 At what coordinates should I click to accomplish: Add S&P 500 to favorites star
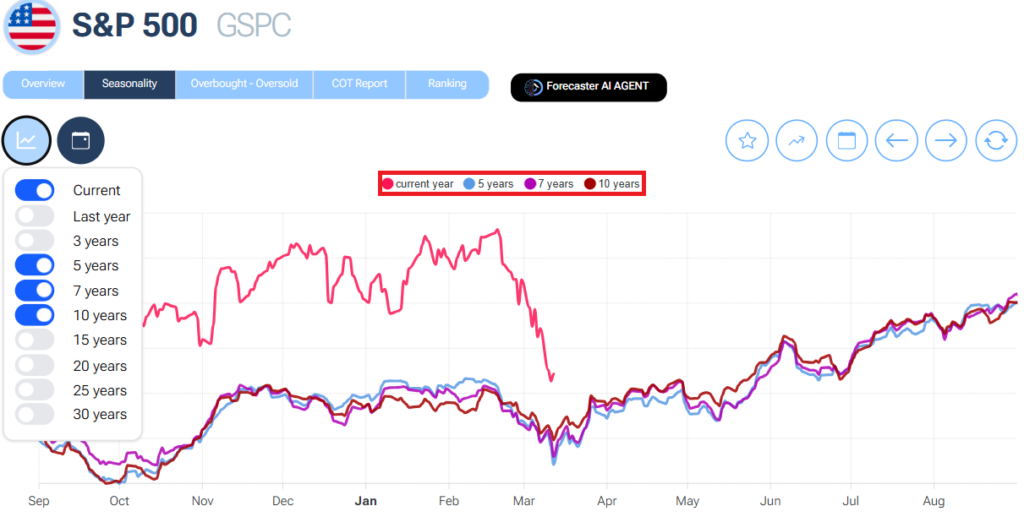[746, 140]
